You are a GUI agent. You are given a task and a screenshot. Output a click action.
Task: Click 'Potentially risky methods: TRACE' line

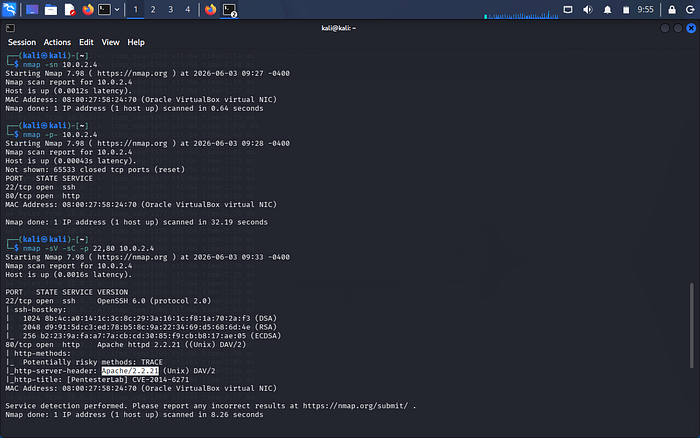coord(93,362)
